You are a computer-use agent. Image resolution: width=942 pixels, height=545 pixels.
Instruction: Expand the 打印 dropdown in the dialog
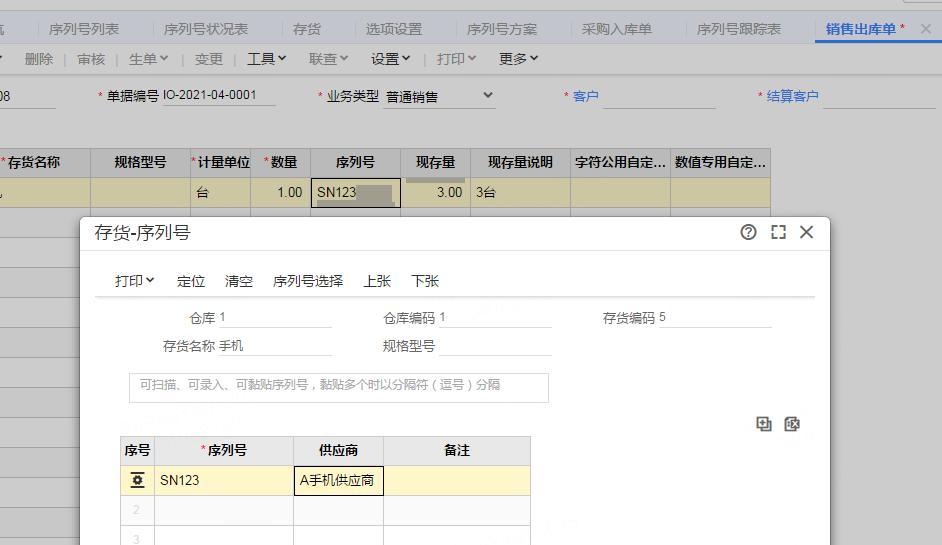(135, 281)
